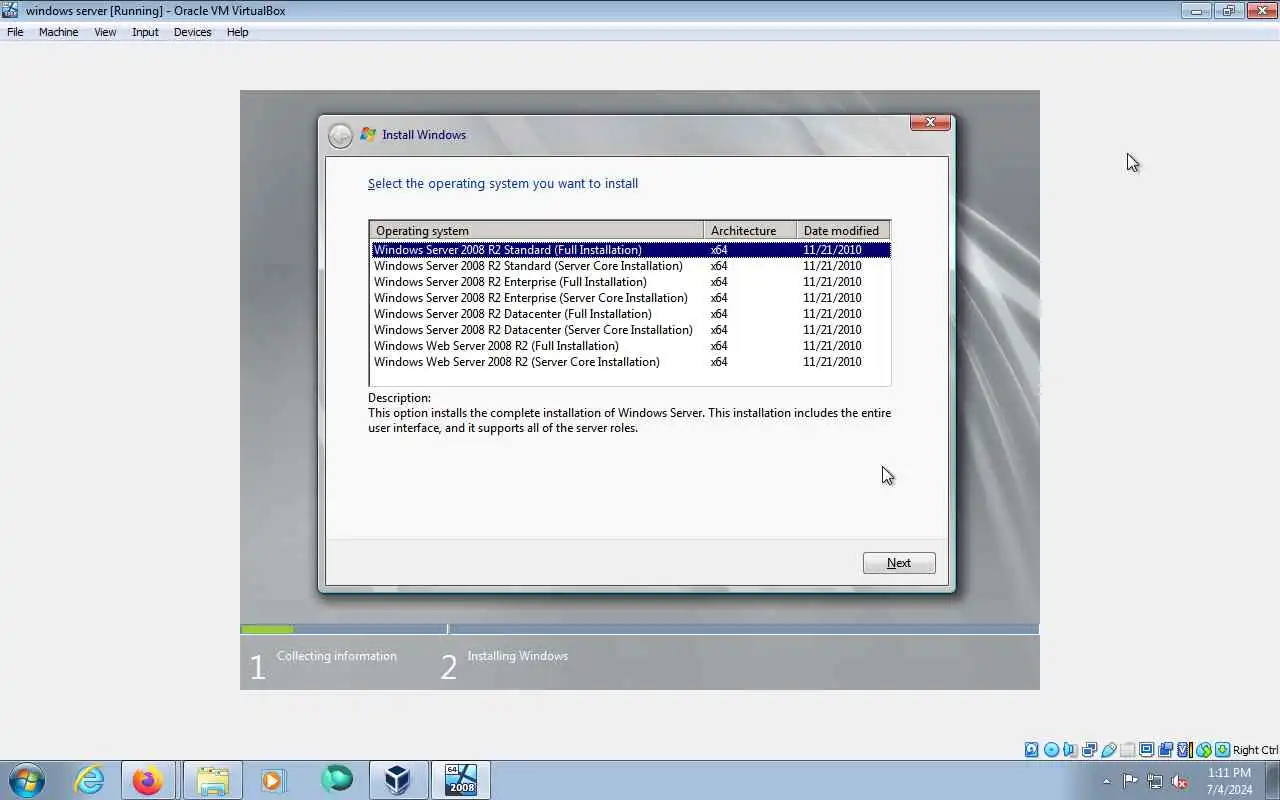The height and width of the screenshot is (800, 1280).
Task: Open the Machine menu
Action: (58, 32)
